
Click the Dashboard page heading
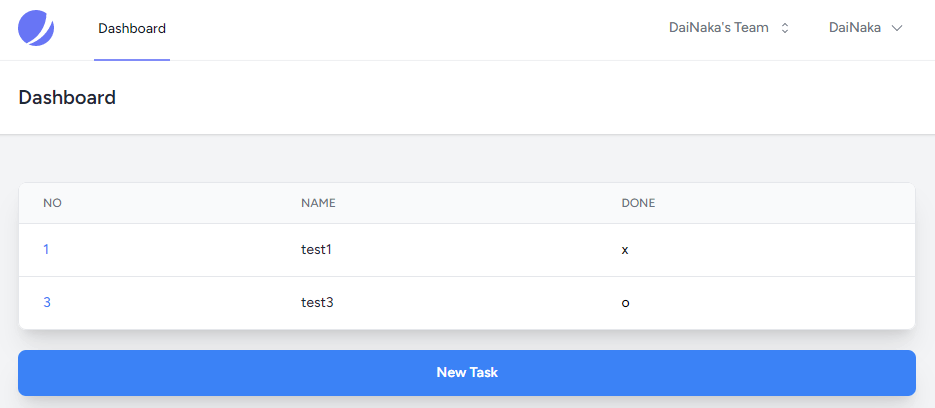point(67,97)
